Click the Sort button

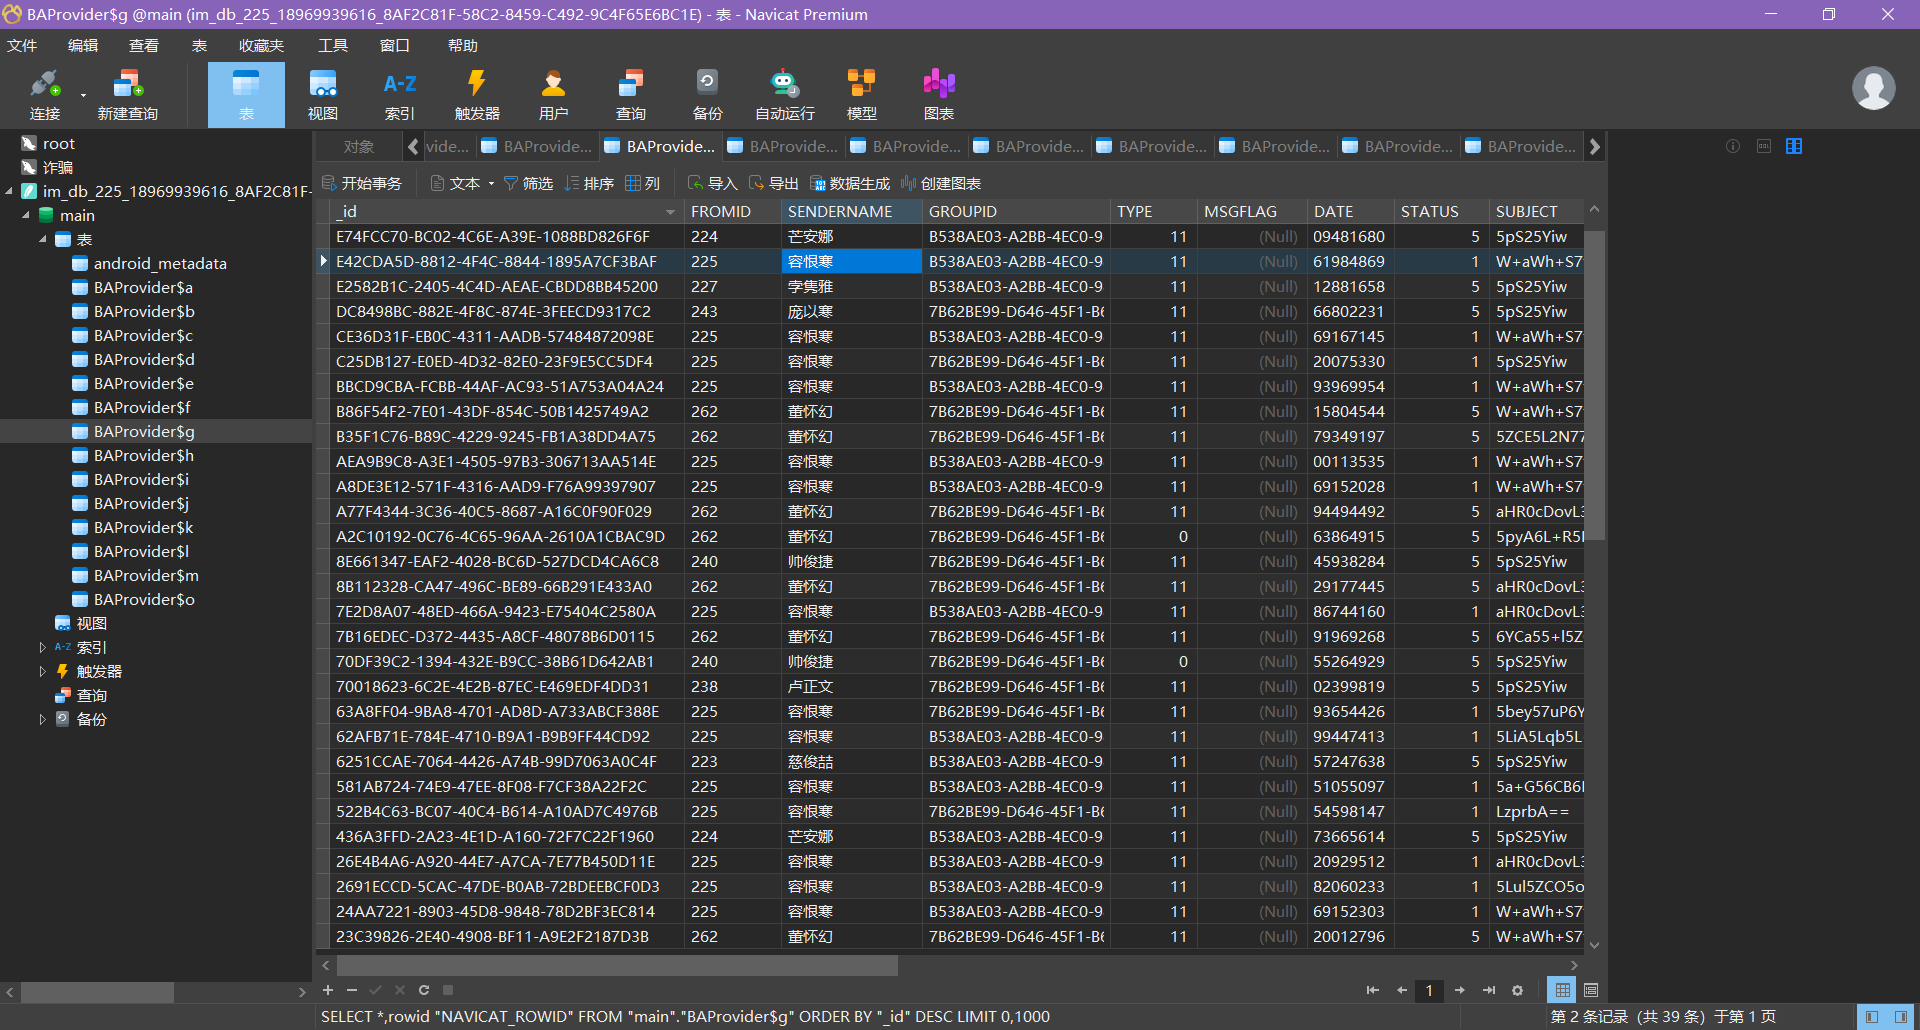point(589,184)
